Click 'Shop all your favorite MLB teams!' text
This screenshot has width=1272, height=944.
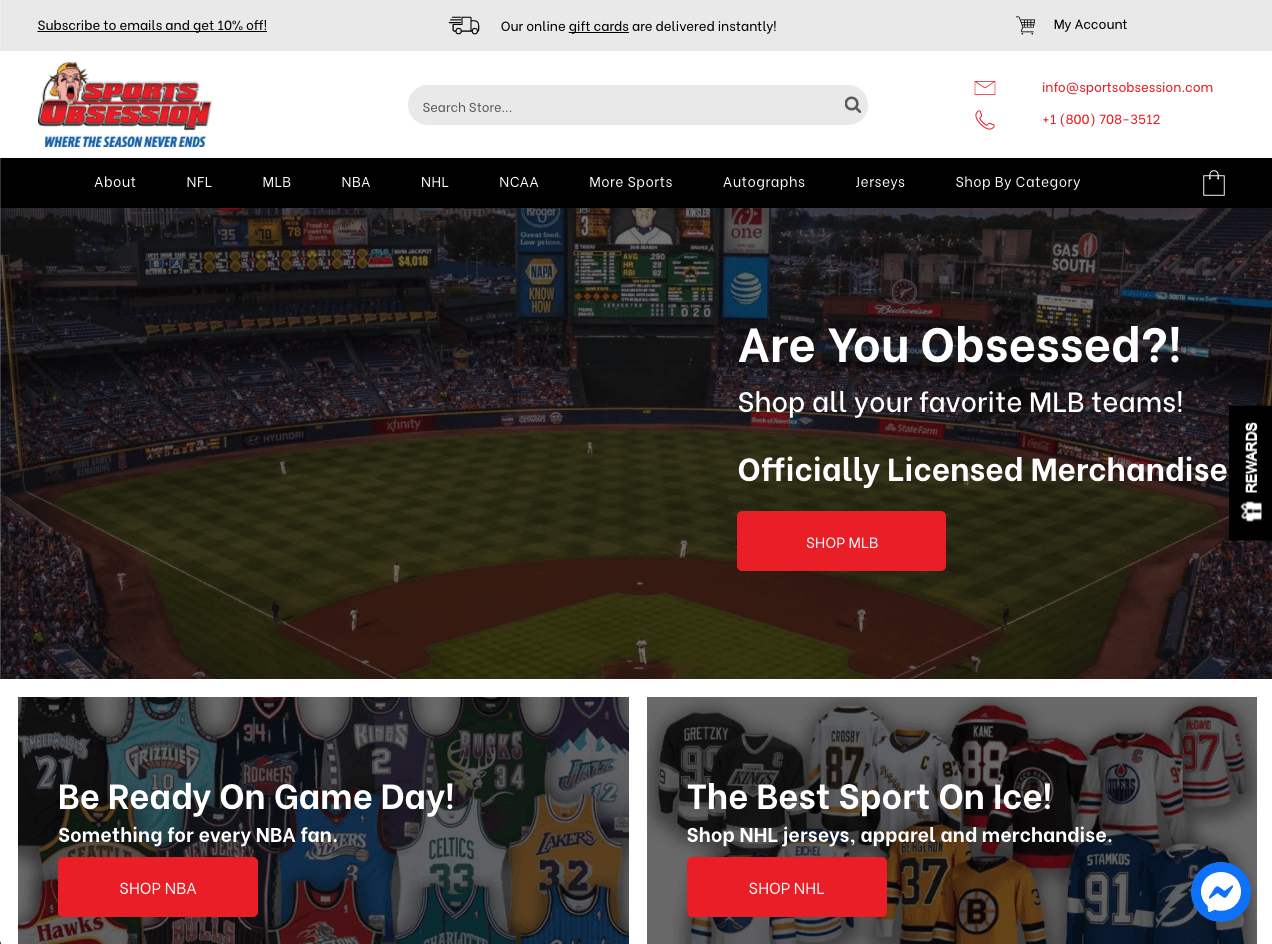coord(960,402)
